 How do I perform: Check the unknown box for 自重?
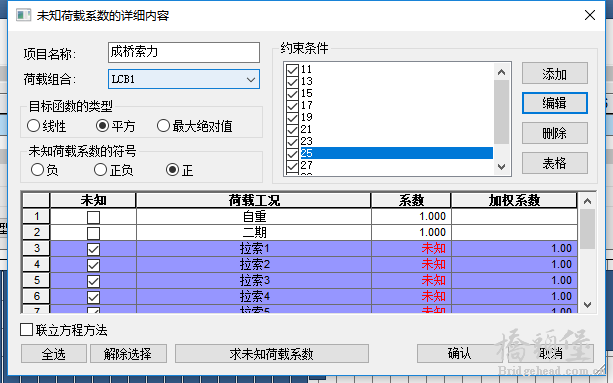93,217
